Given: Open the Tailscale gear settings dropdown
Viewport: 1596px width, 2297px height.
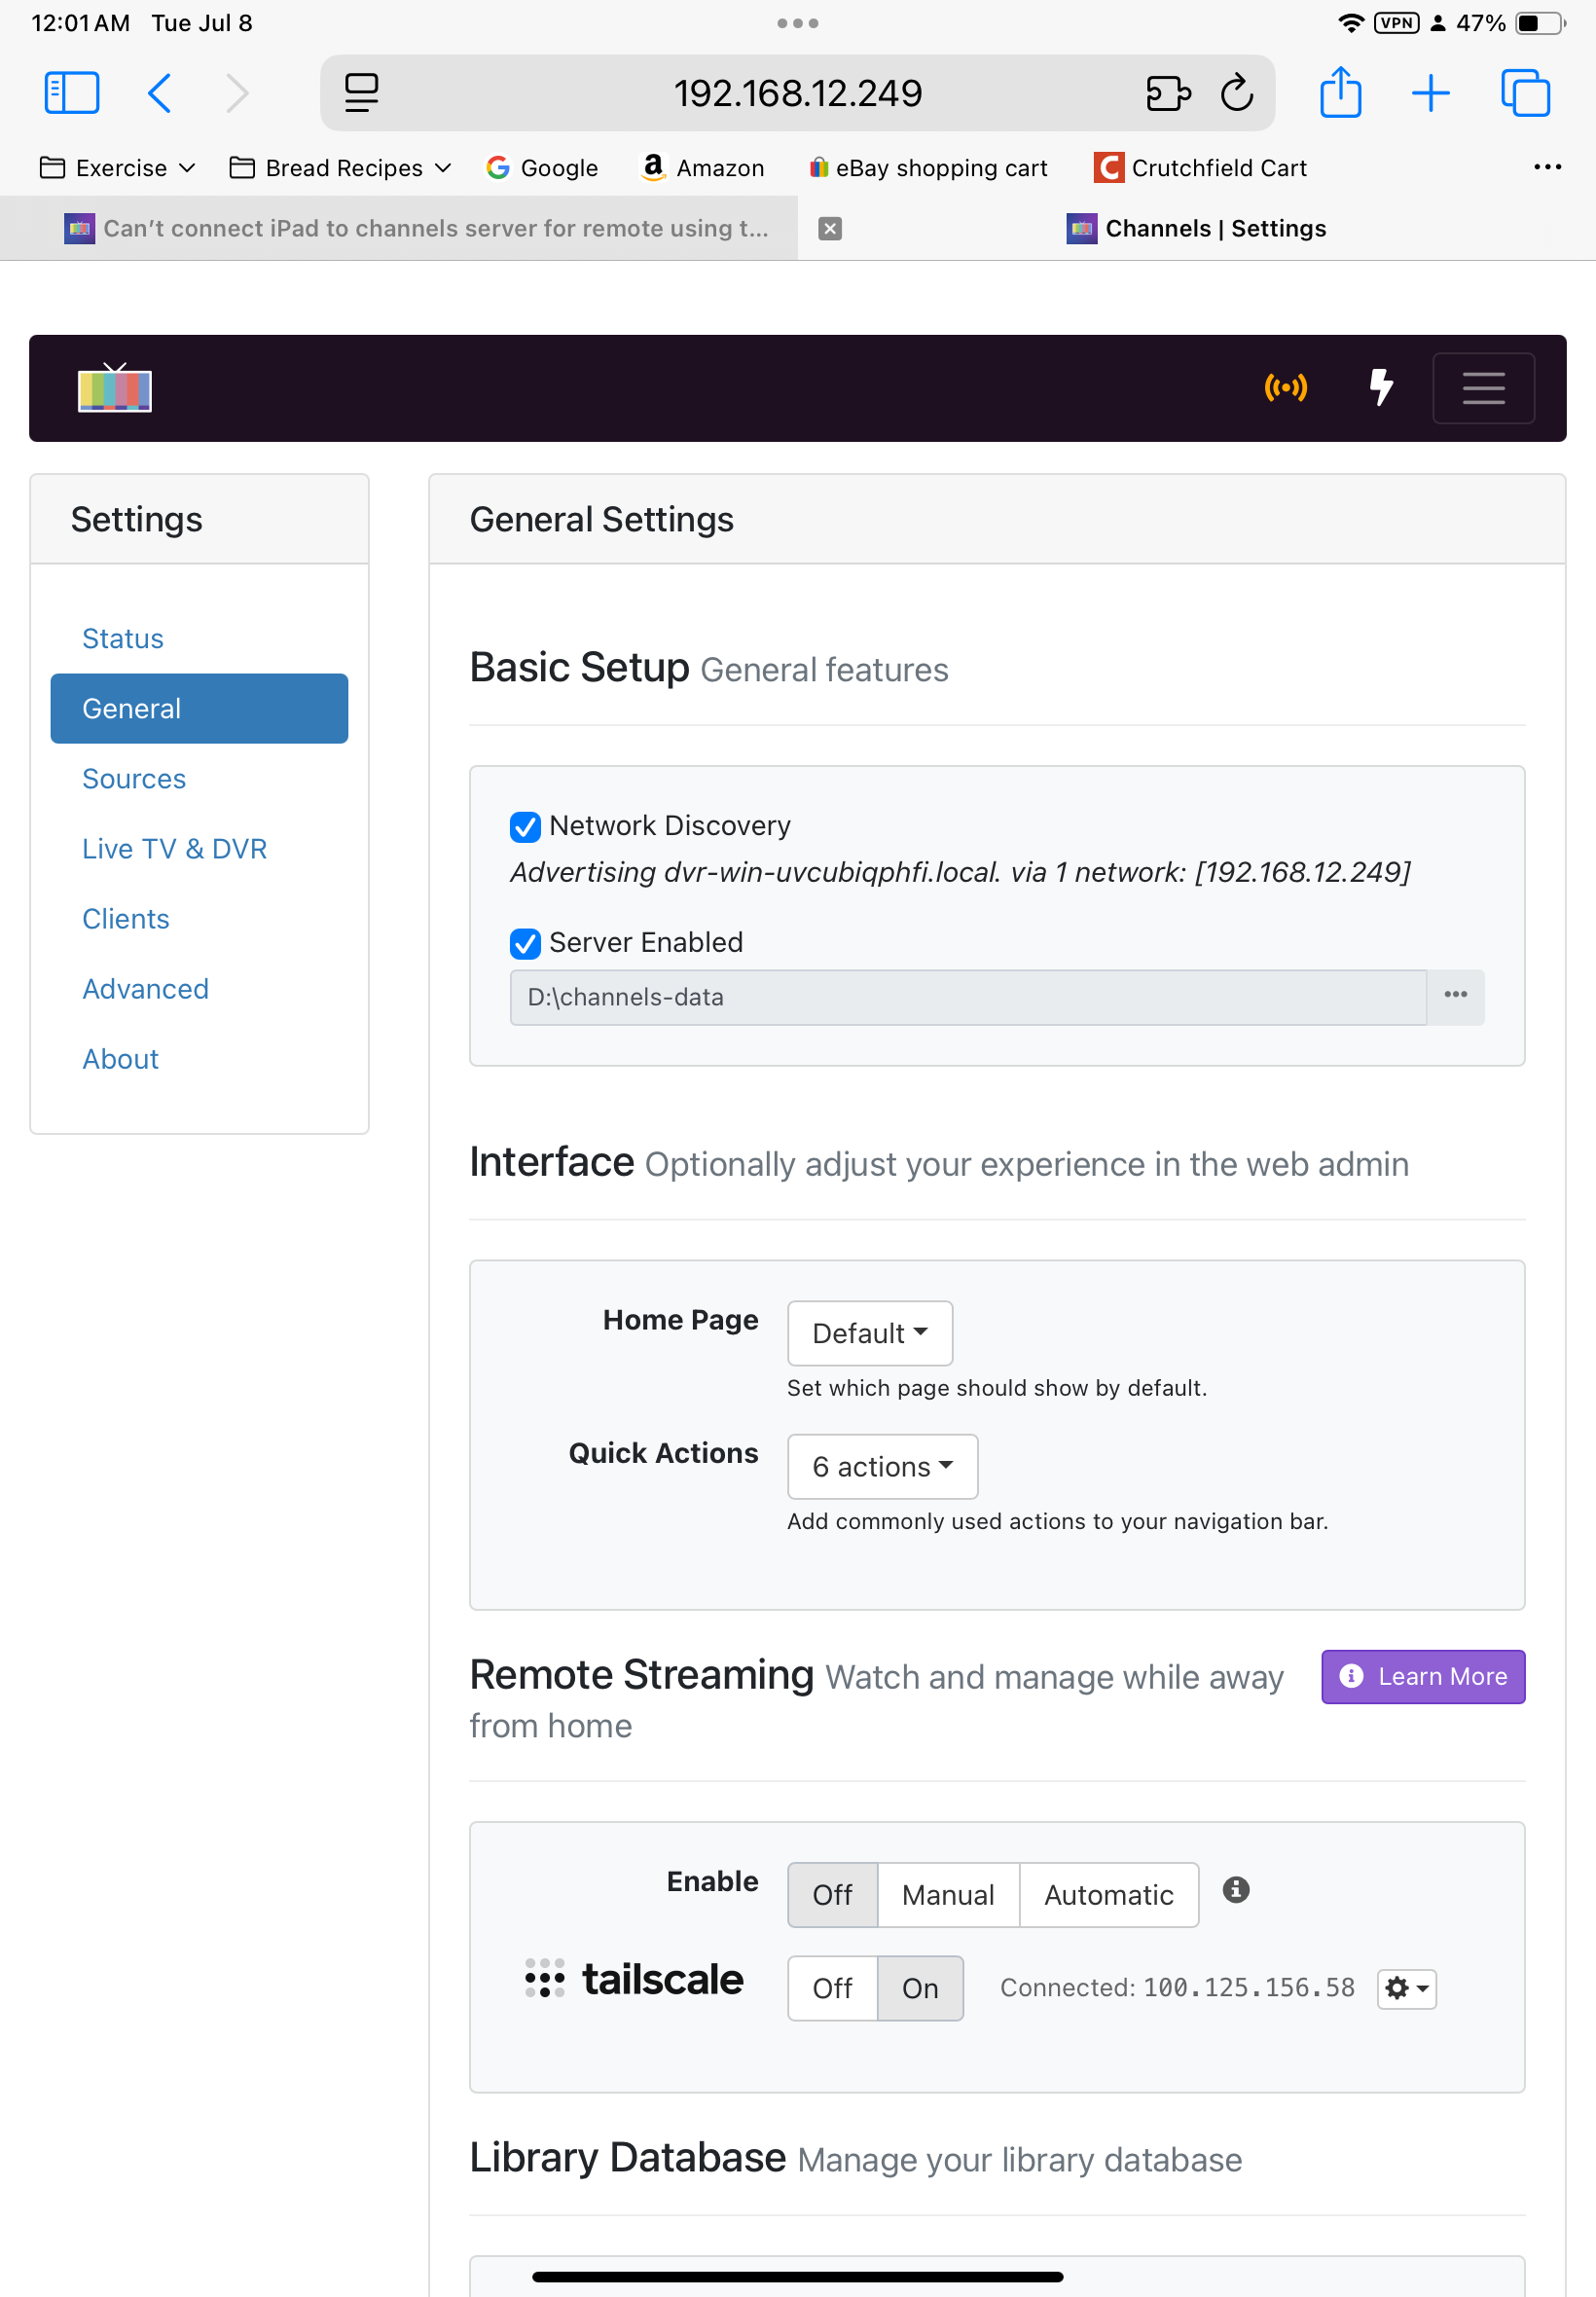Looking at the screenshot, I should click(1406, 1988).
